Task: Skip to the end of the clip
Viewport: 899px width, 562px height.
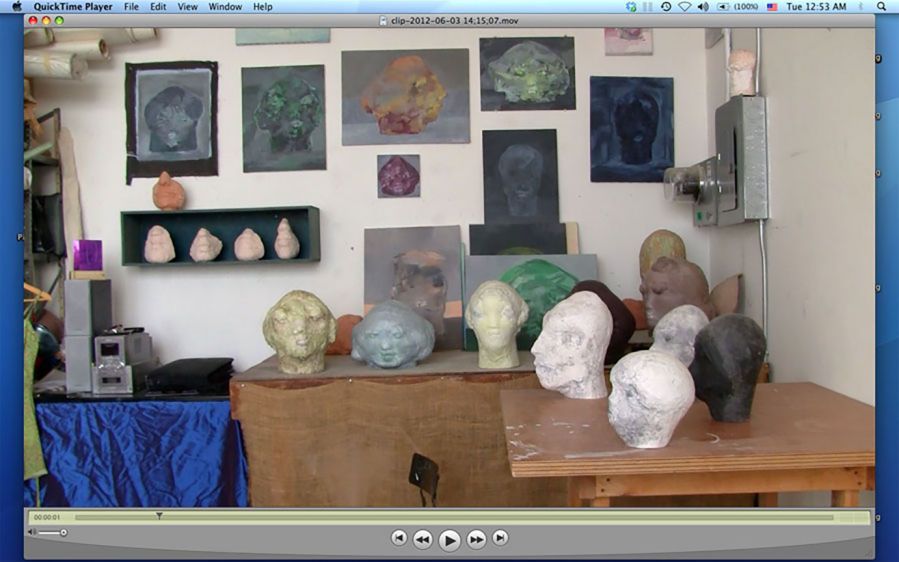Action: (x=500, y=538)
